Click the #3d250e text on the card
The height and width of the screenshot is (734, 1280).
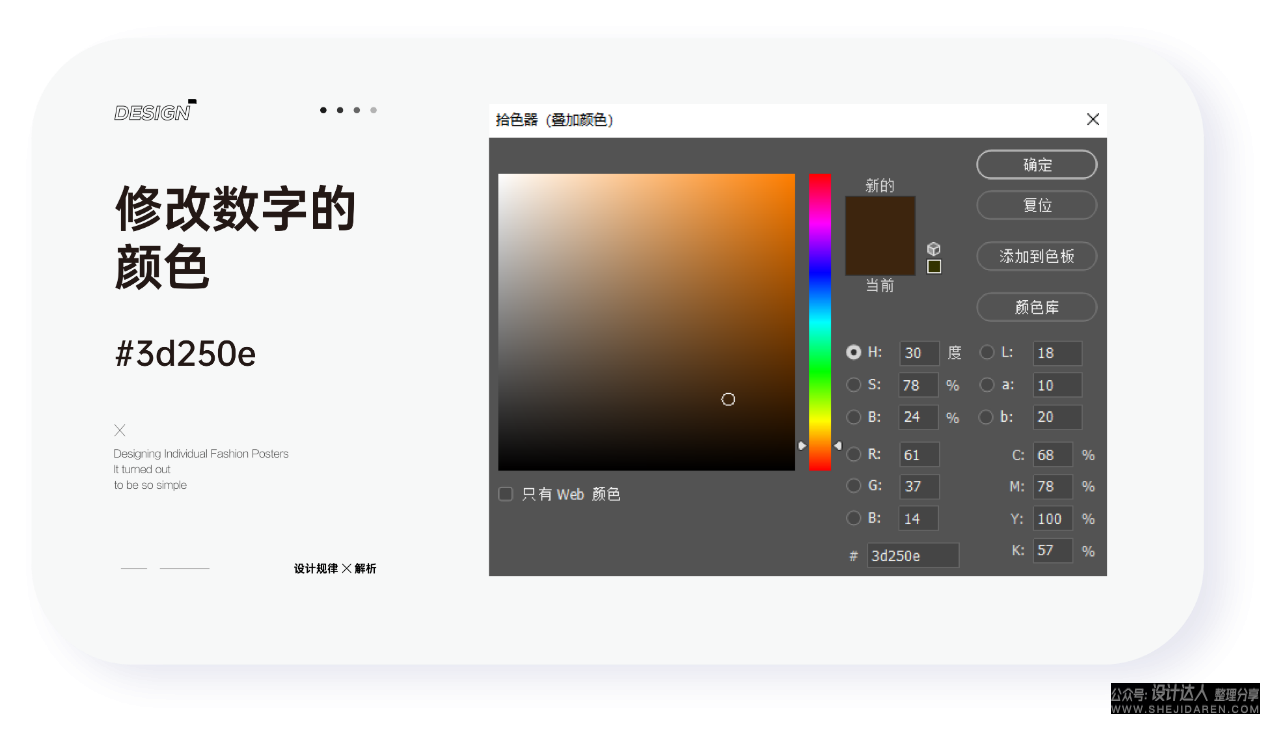(186, 353)
